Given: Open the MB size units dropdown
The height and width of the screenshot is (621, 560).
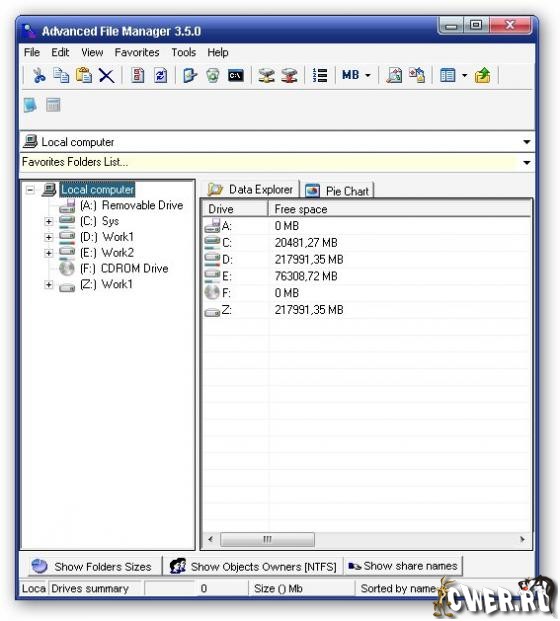Looking at the screenshot, I should pos(356,75).
